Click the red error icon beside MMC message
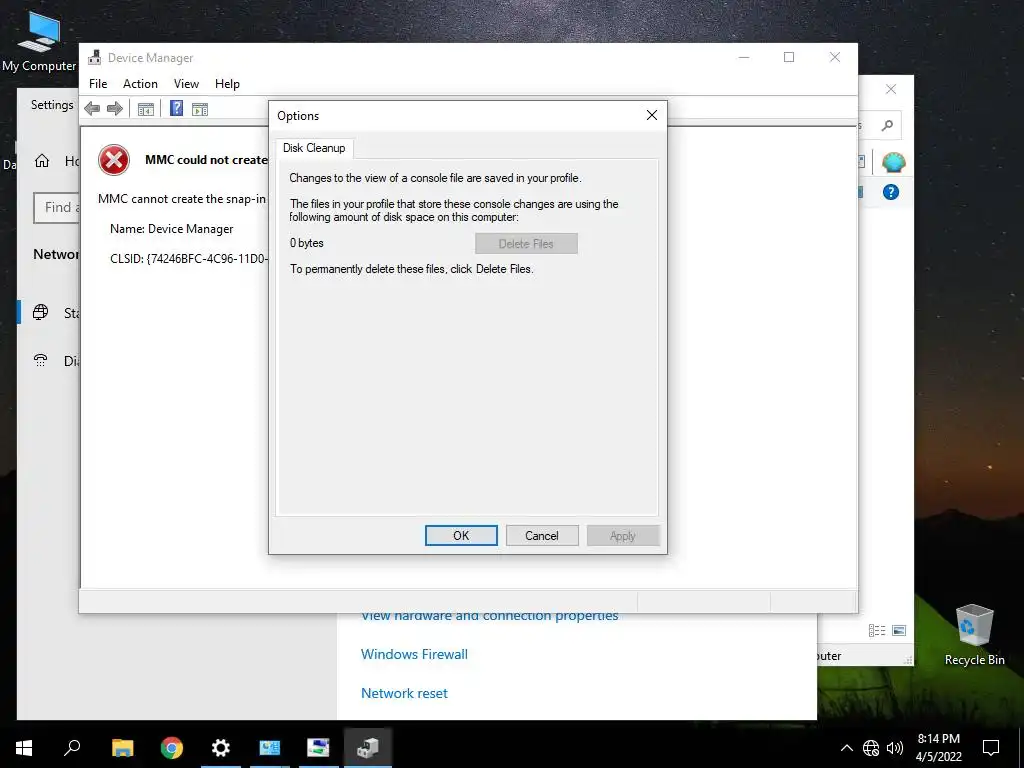Screen dimensions: 1024x768 [x=114, y=160]
